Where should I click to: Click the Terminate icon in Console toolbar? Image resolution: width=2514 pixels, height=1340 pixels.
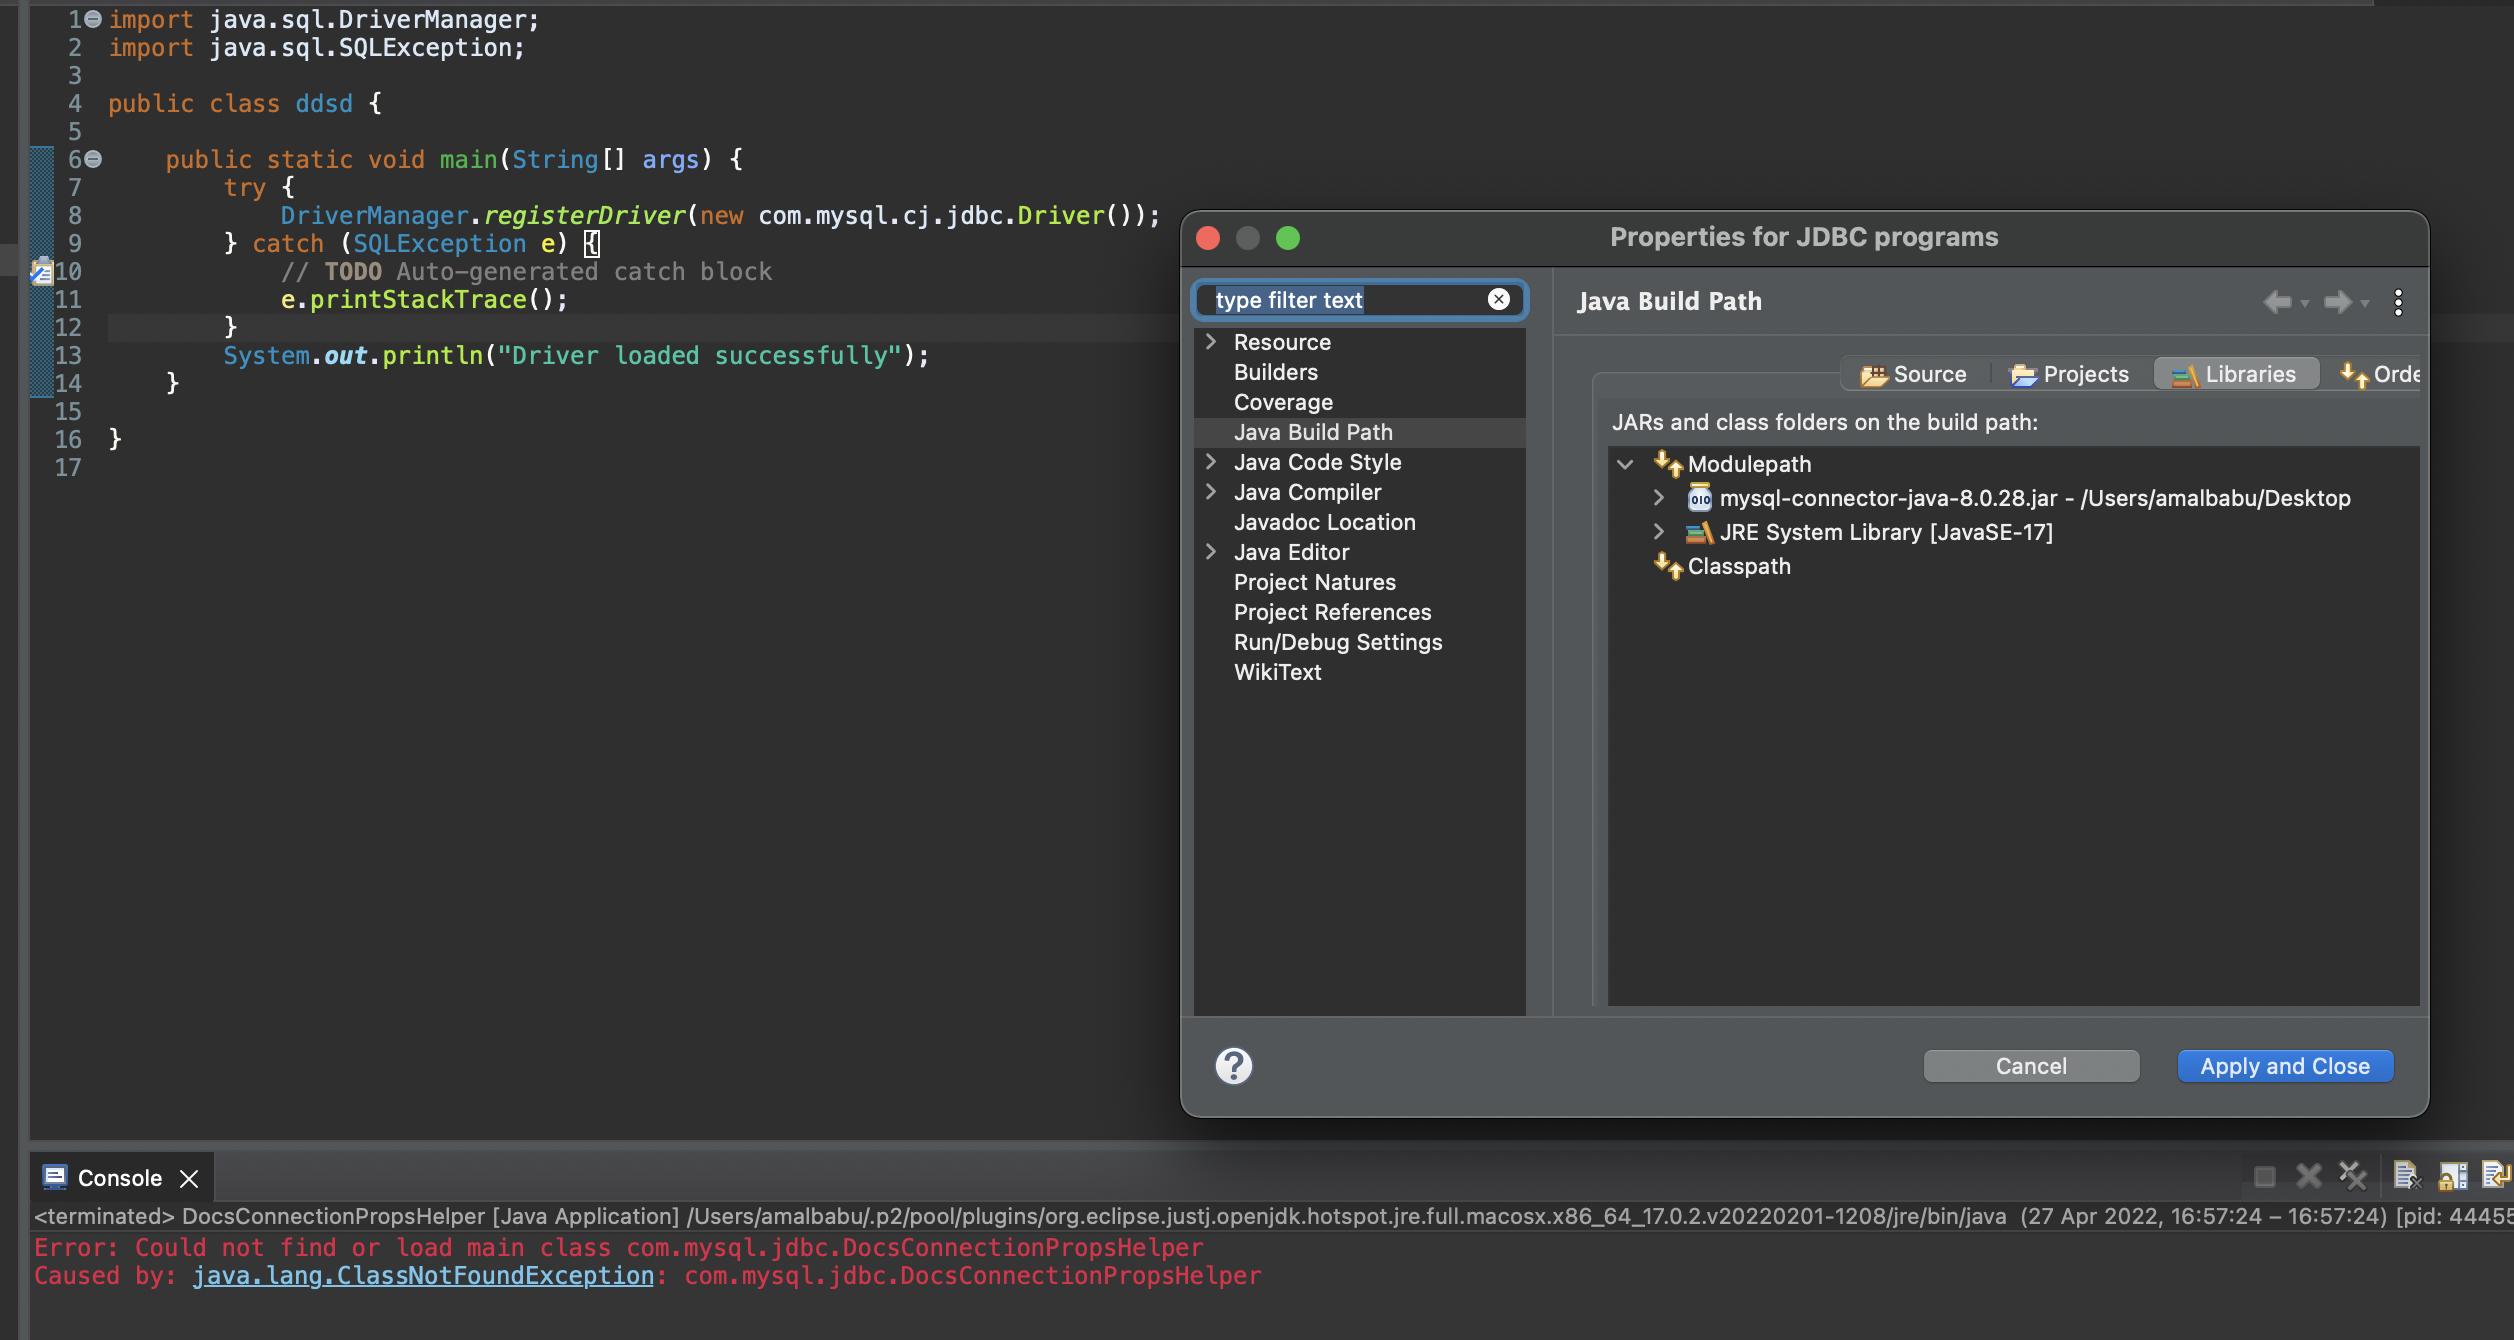2265,1177
